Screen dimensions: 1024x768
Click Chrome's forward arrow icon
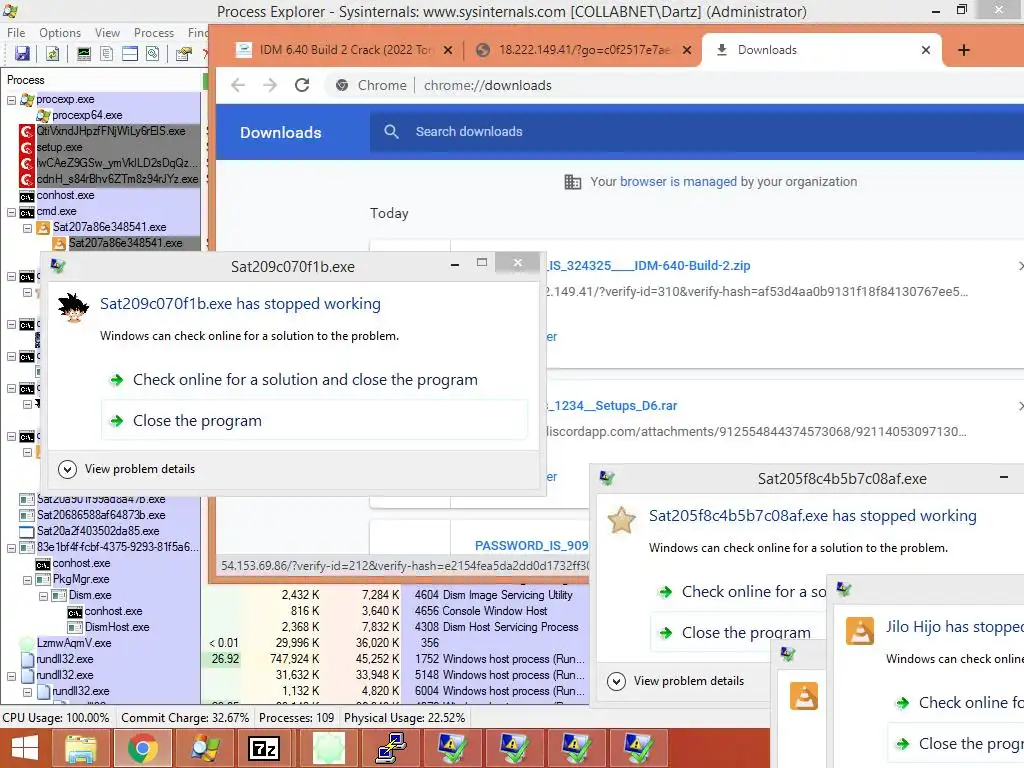click(270, 85)
